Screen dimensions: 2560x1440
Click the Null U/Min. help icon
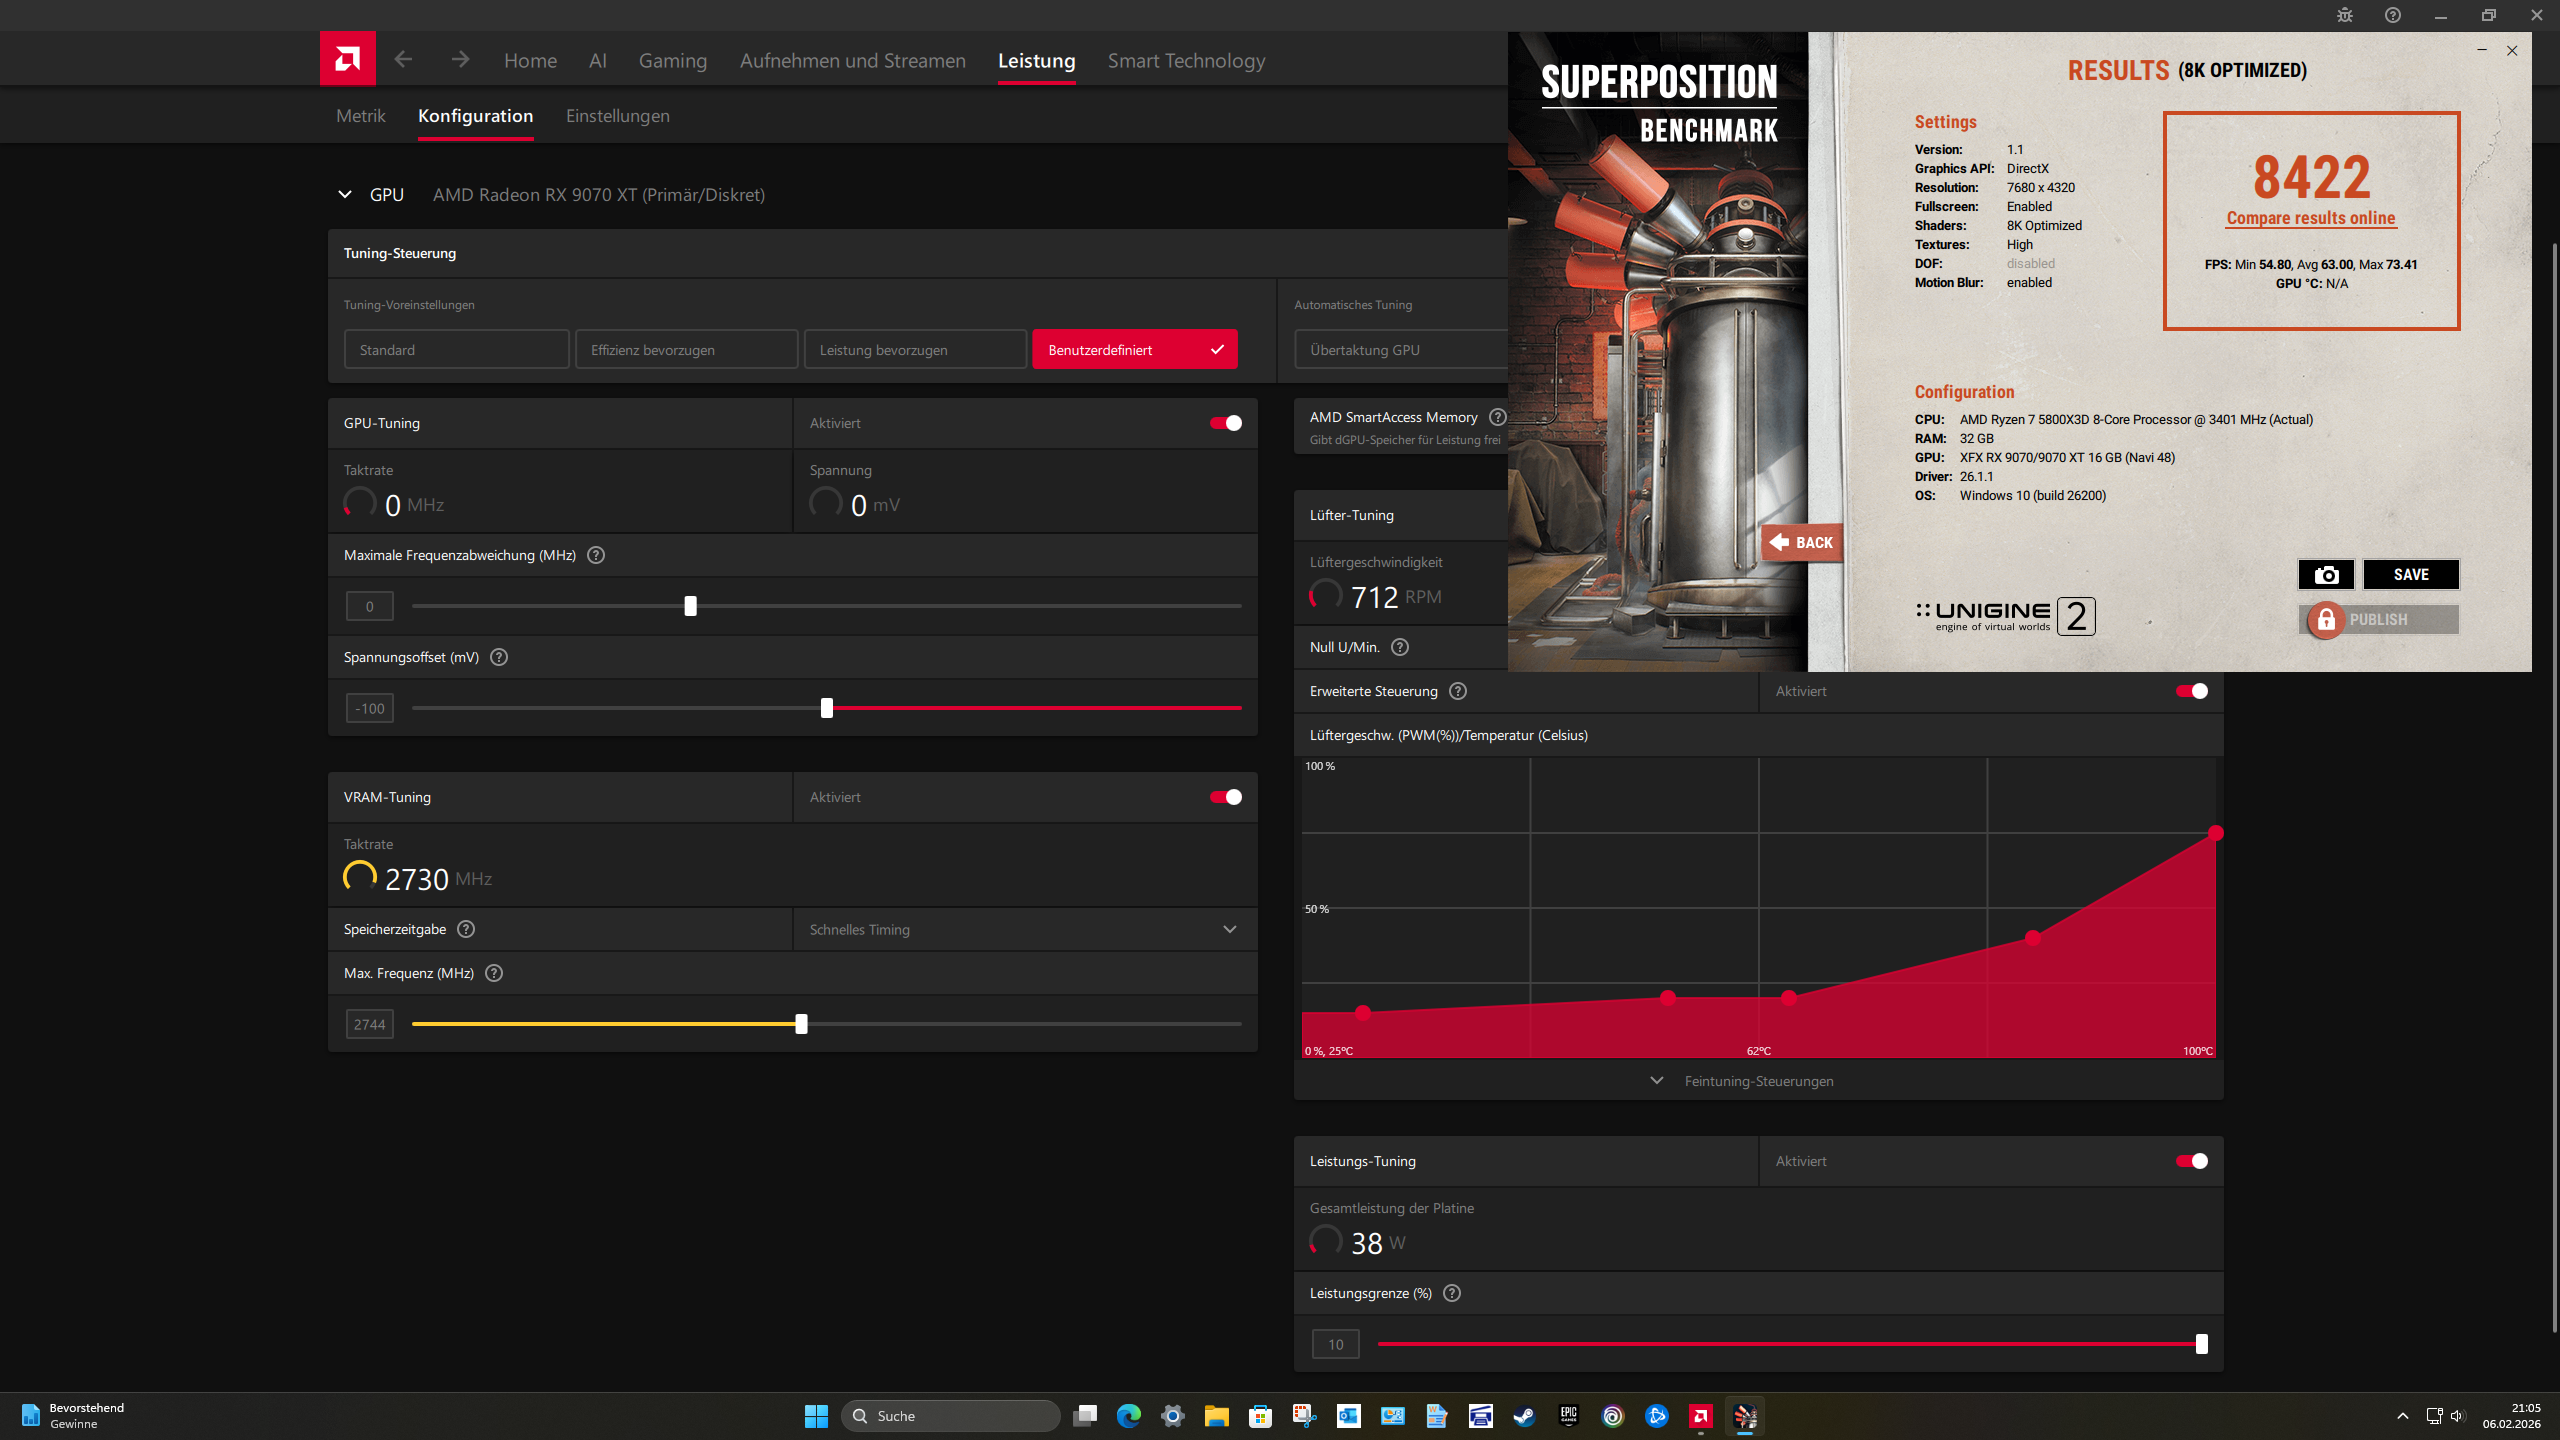point(1400,647)
